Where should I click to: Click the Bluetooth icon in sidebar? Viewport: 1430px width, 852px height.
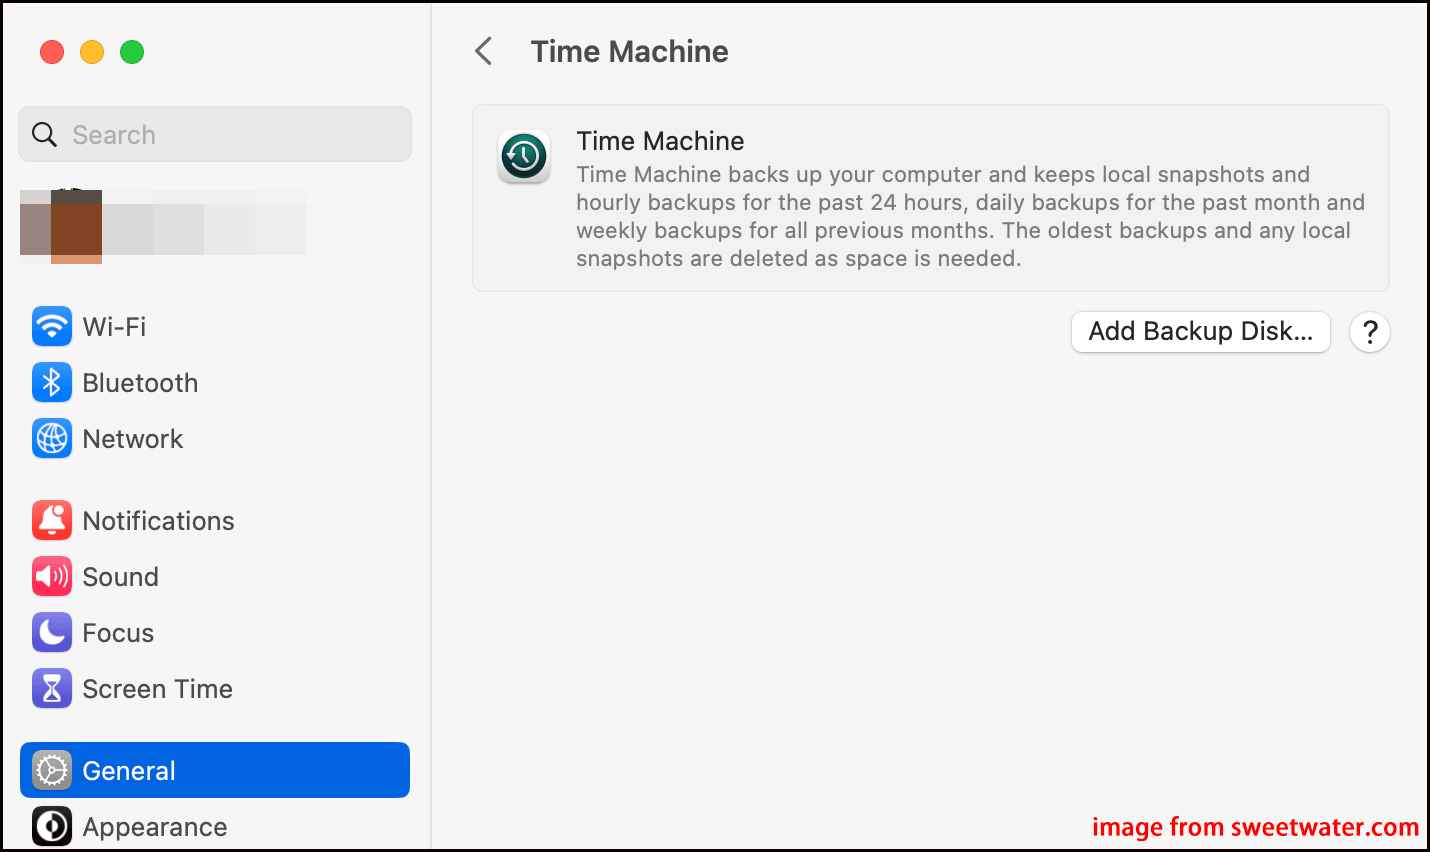(52, 383)
